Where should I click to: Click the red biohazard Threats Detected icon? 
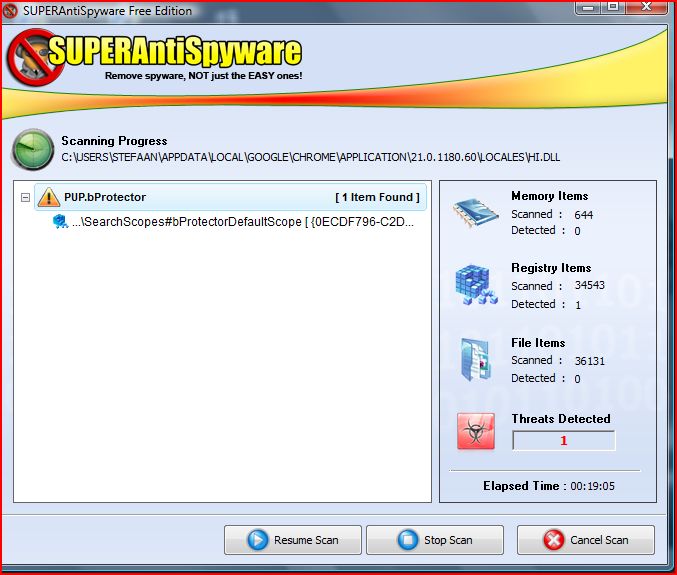click(x=476, y=431)
